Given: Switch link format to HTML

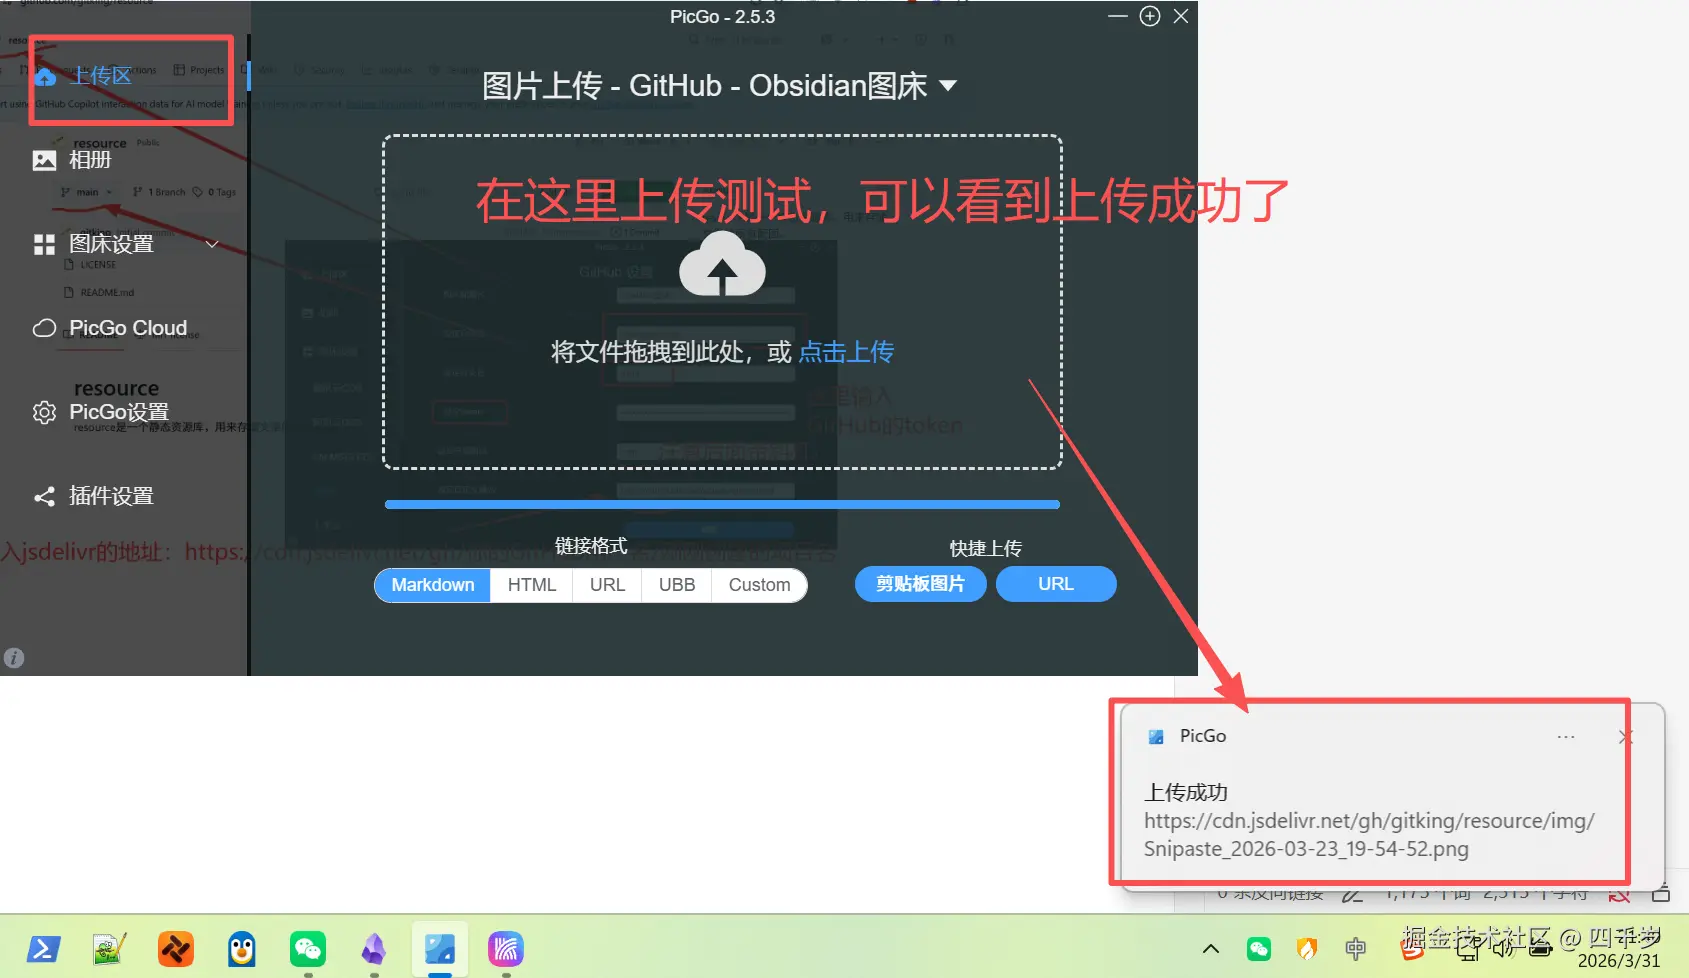Looking at the screenshot, I should pyautogui.click(x=531, y=585).
